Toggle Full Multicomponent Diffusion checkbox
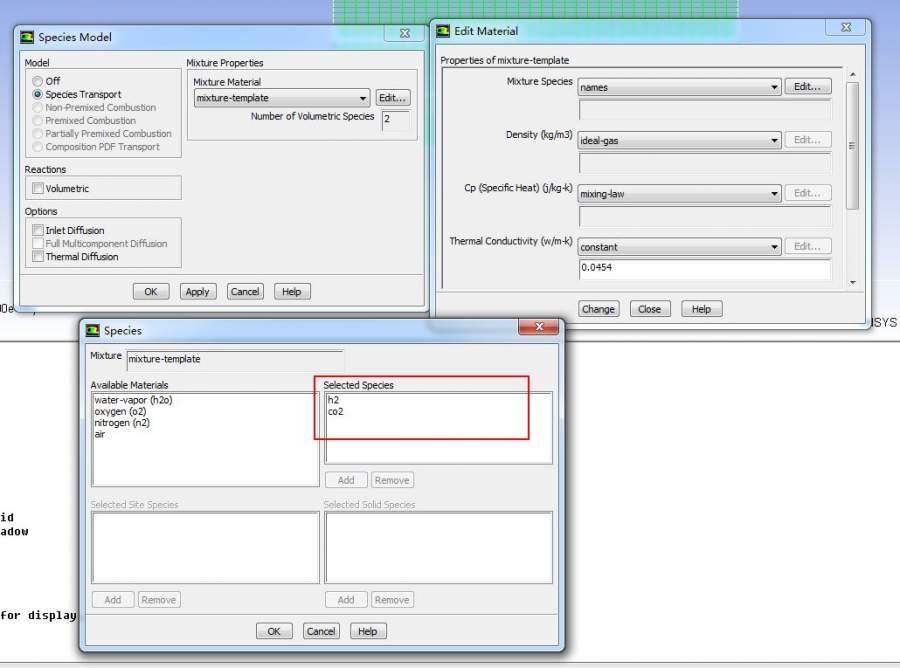 click(38, 243)
